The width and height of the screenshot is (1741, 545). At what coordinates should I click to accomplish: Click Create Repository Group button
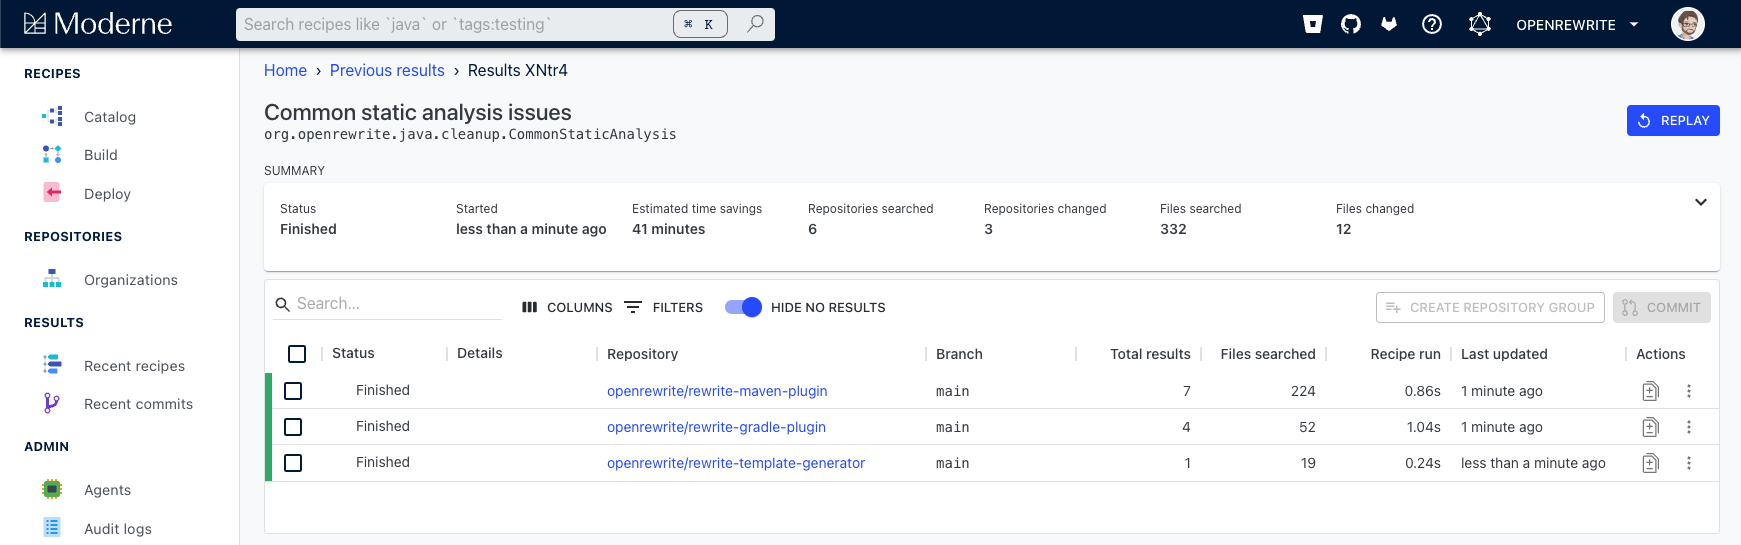1490,307
